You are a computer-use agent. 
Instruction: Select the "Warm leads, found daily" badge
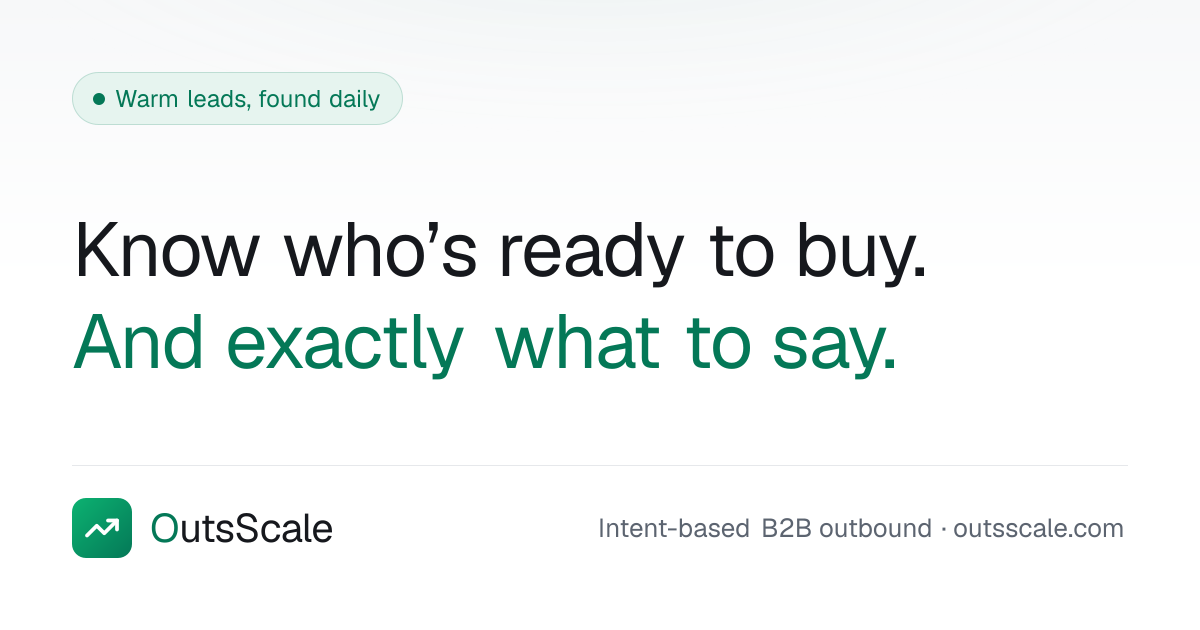[237, 99]
